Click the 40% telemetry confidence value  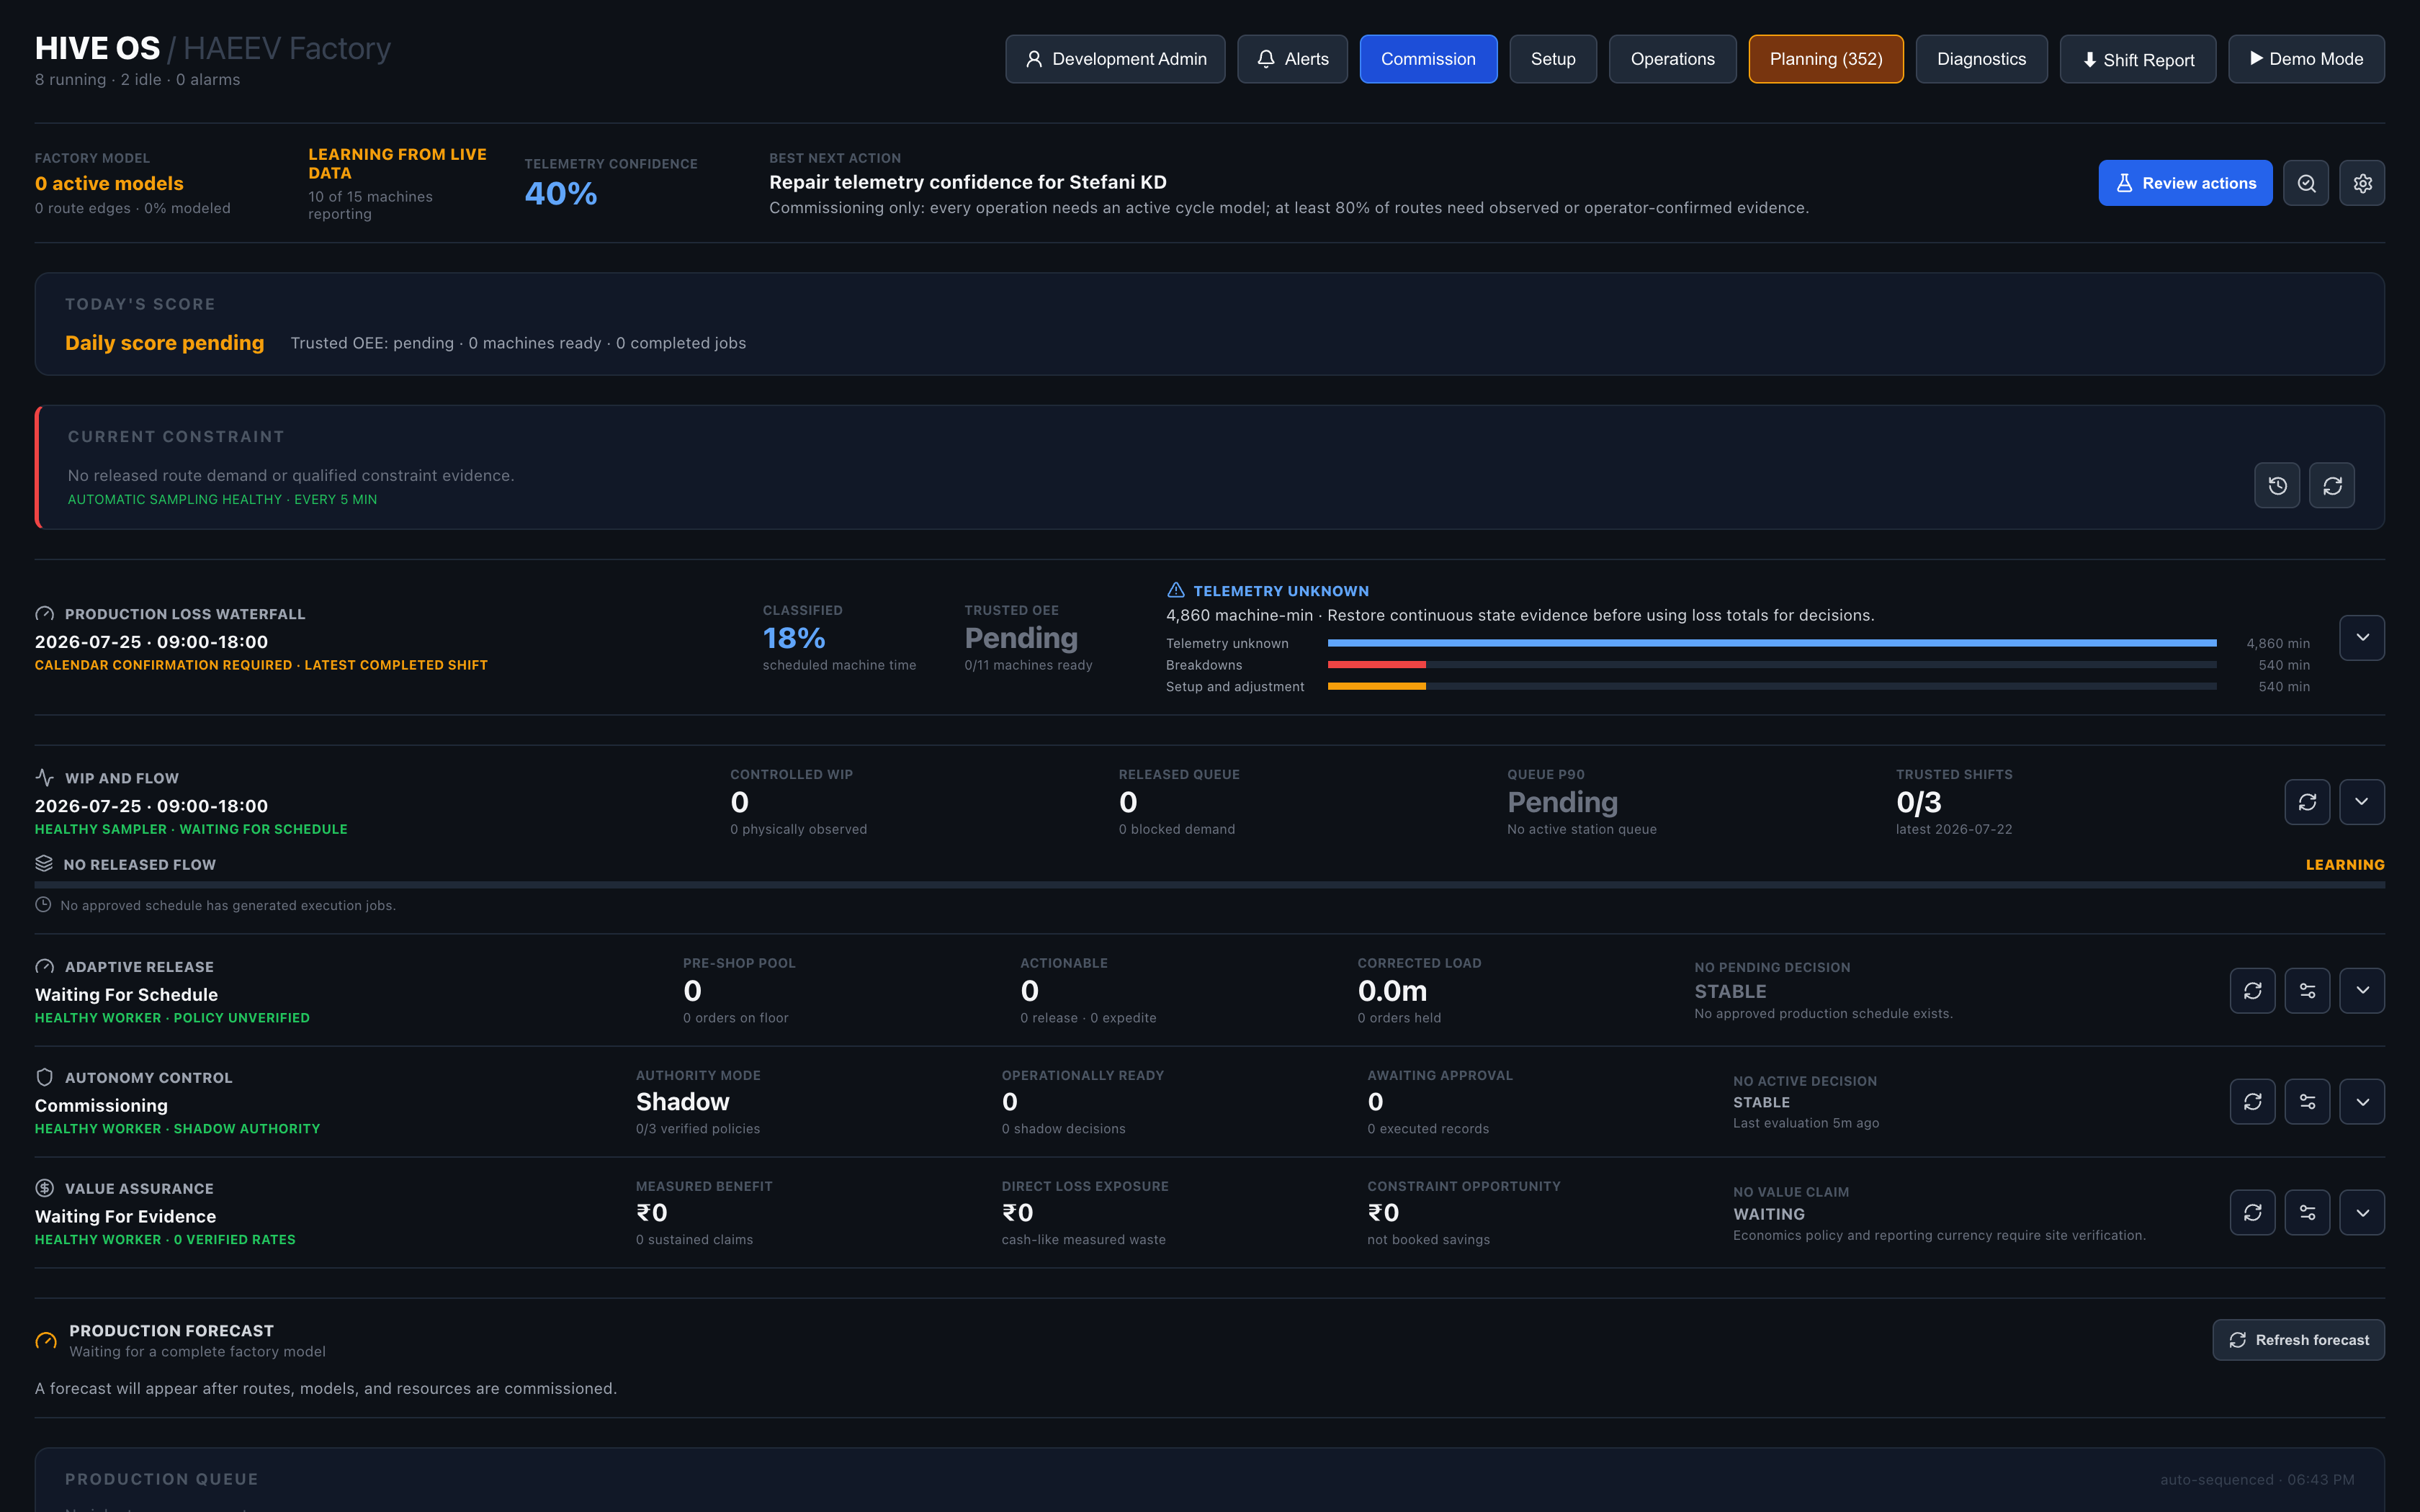(561, 193)
